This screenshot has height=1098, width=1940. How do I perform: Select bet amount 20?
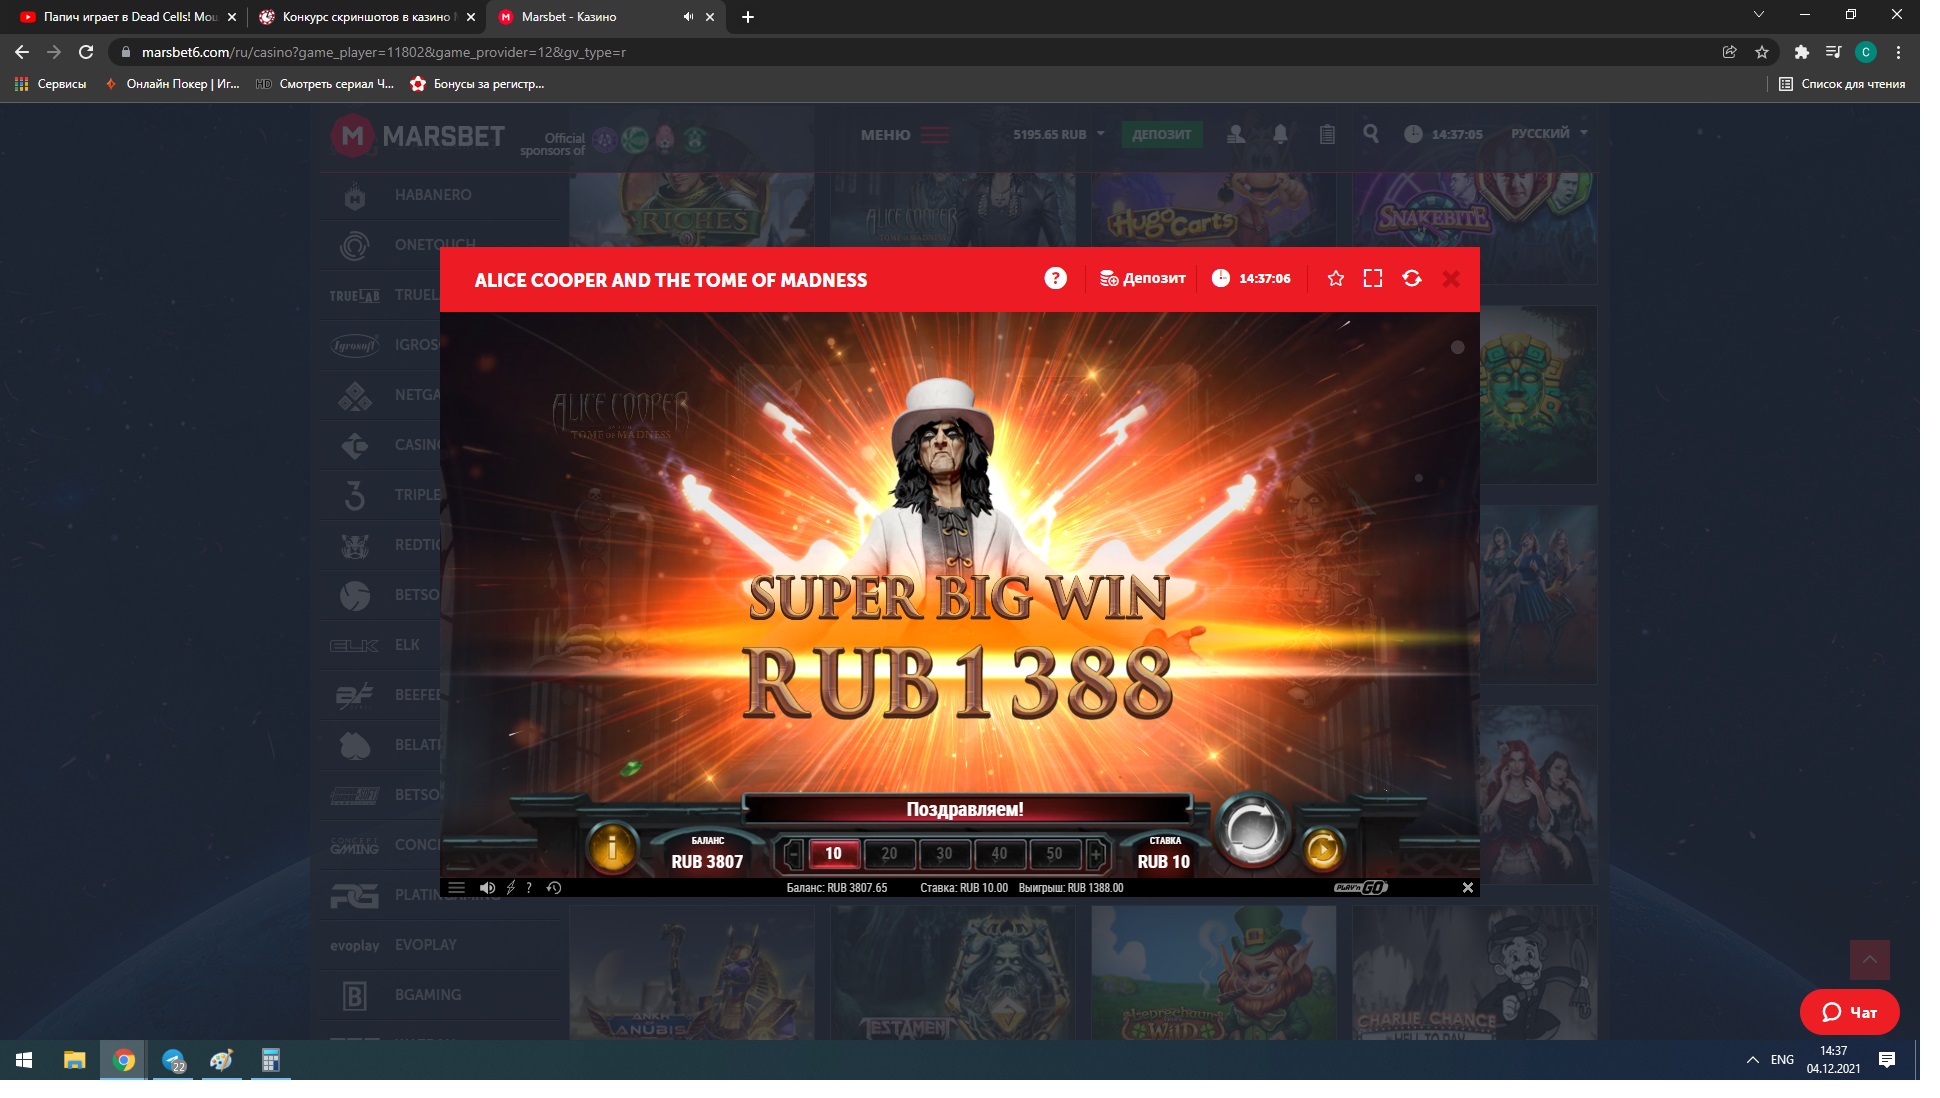point(889,853)
